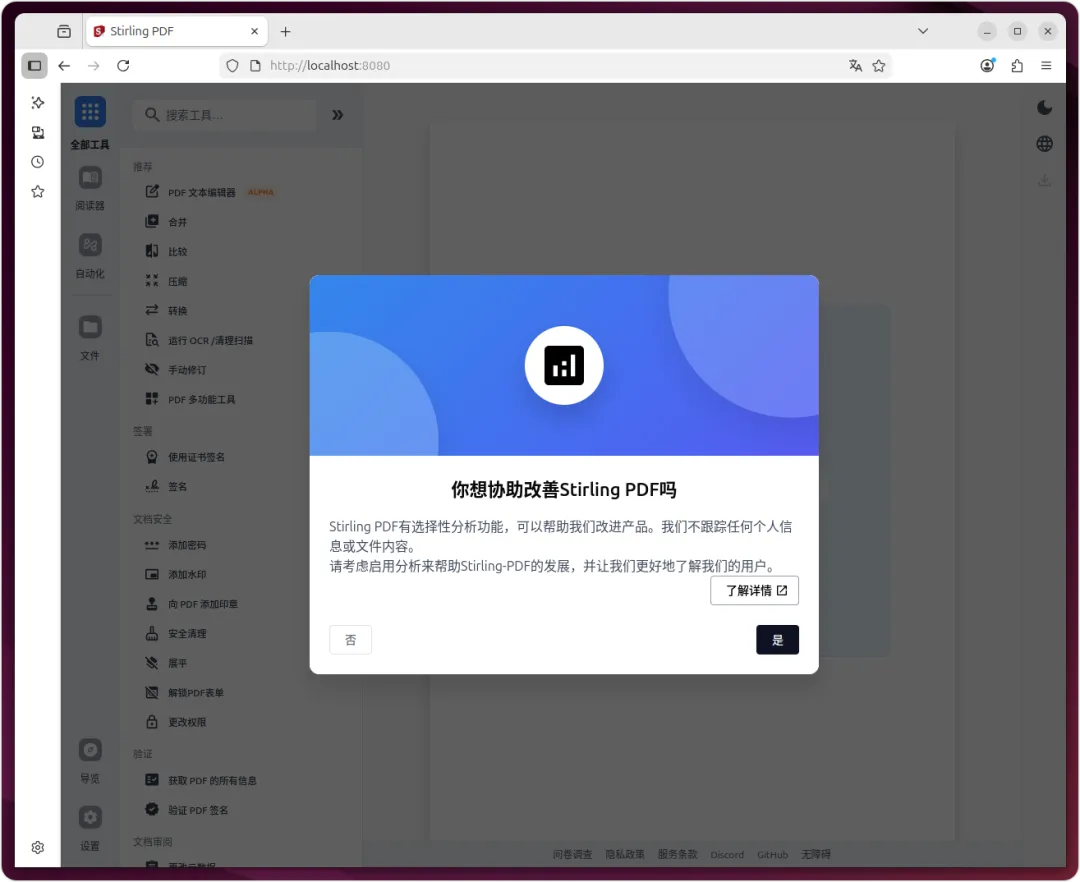
Task: Open the 服务条款 terms link
Action: click(x=677, y=854)
